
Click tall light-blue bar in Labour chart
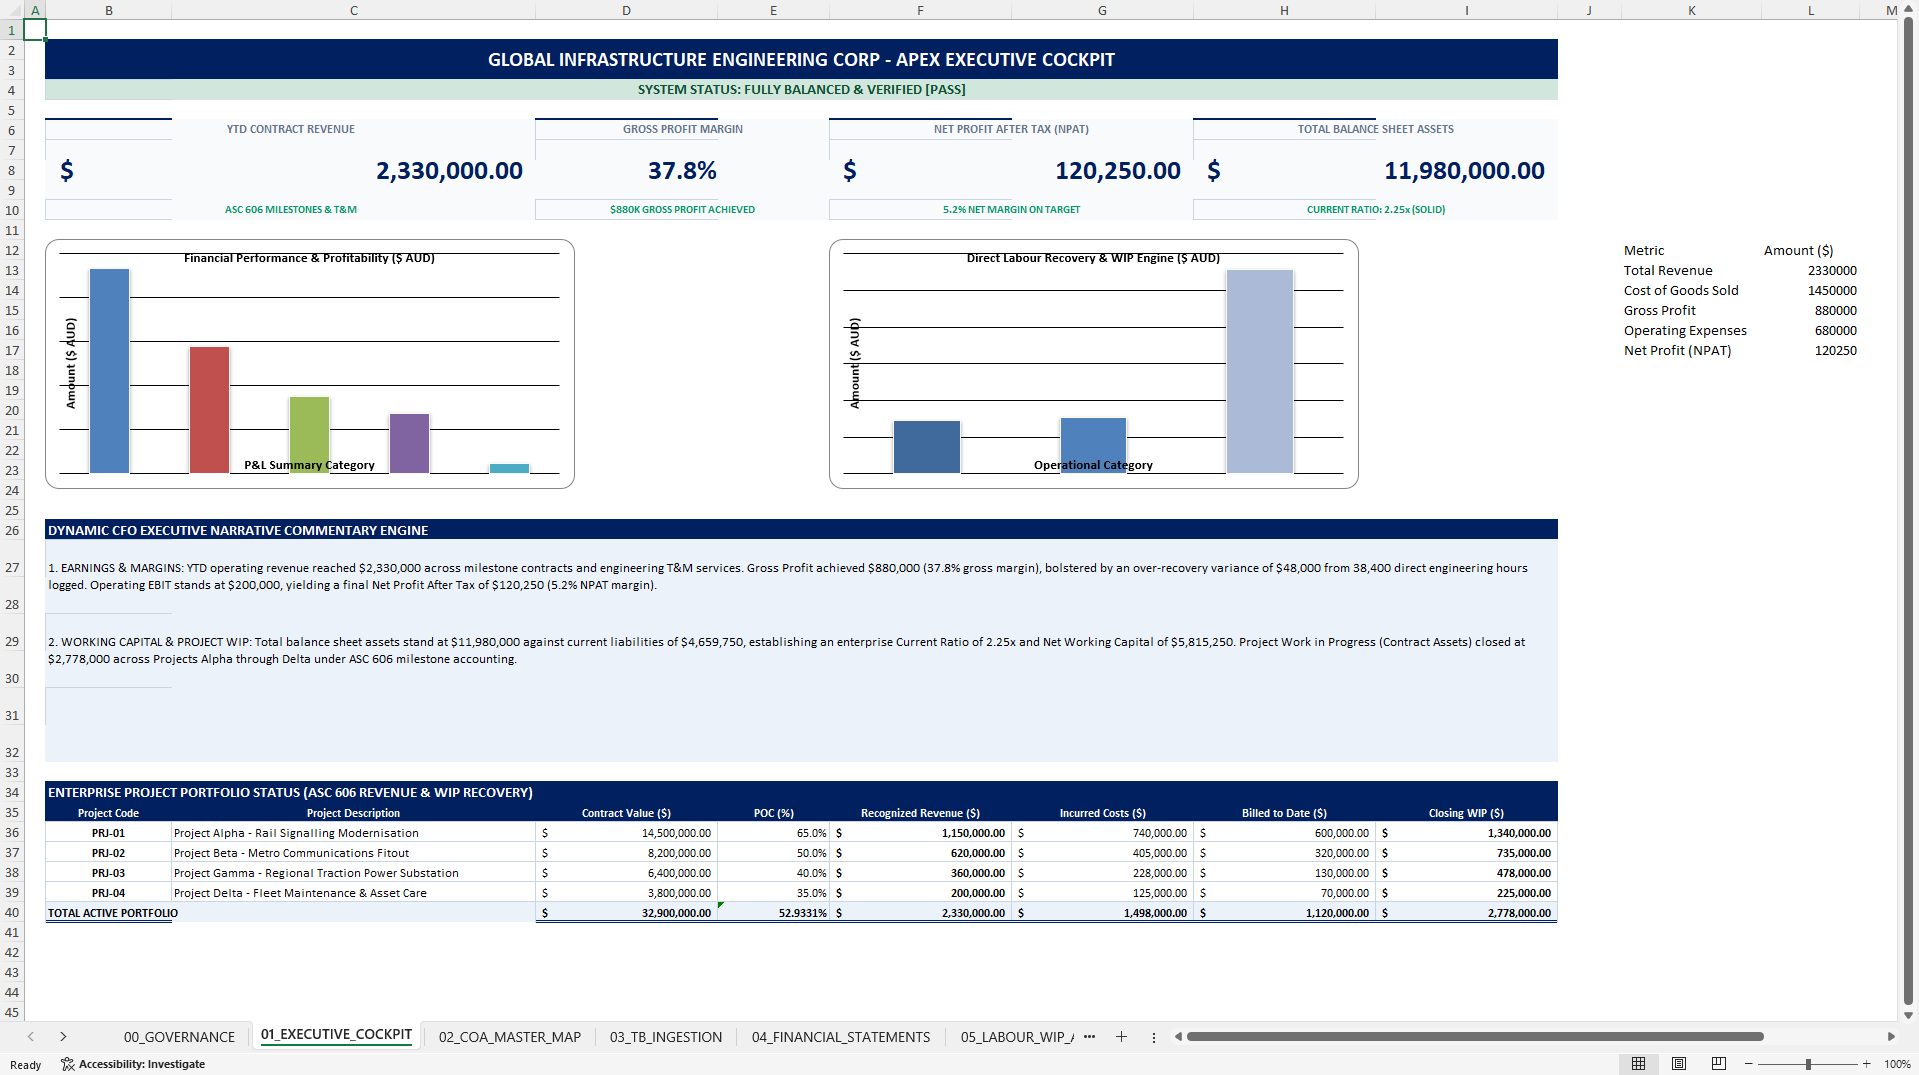pos(1260,371)
